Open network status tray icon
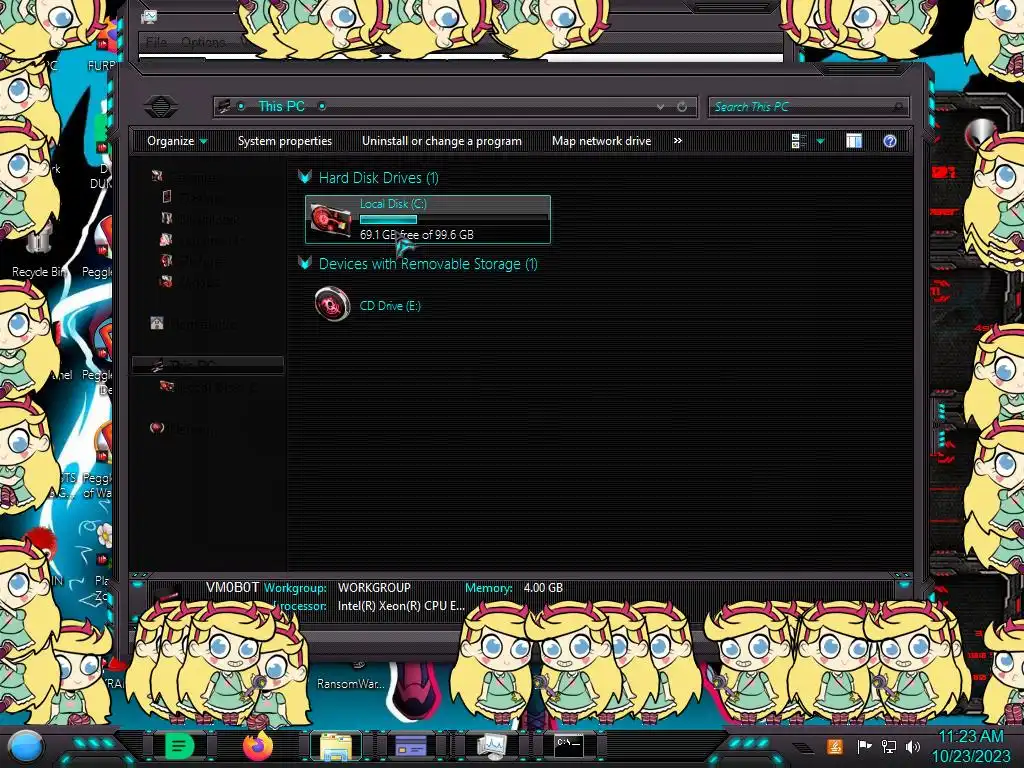This screenshot has height=768, width=1024. [x=888, y=746]
